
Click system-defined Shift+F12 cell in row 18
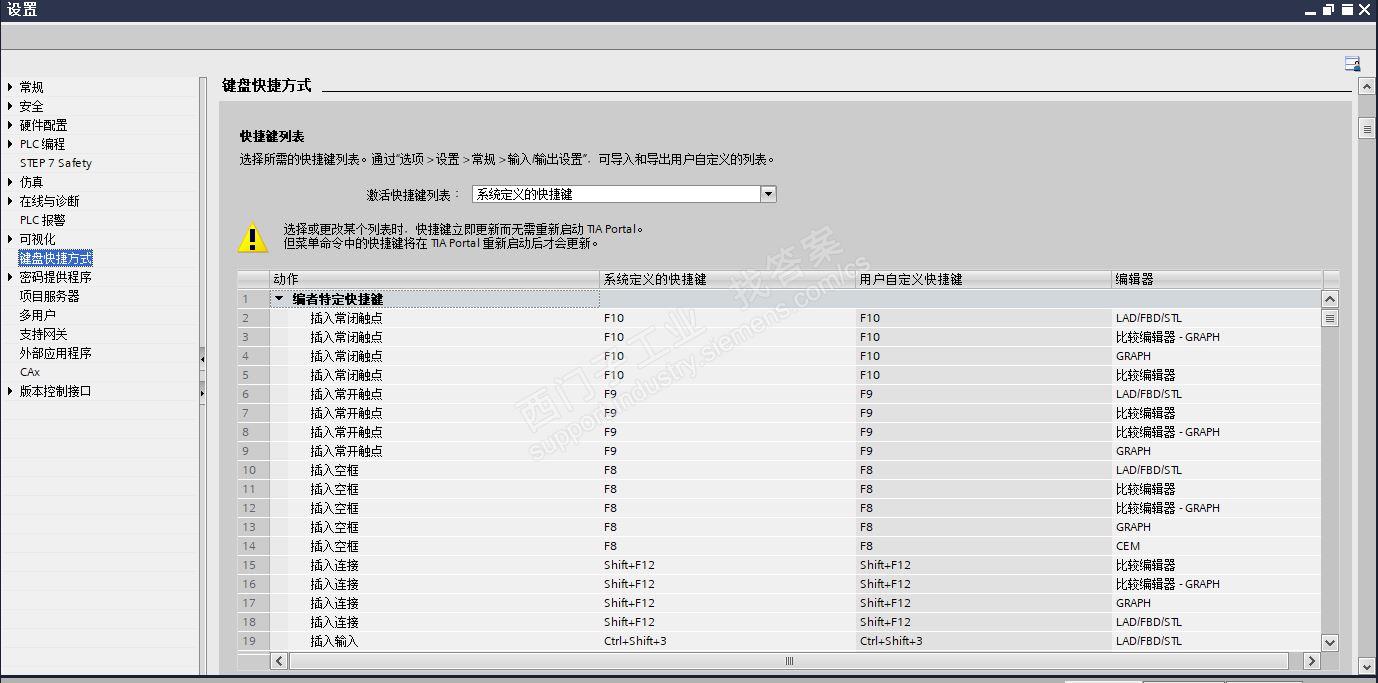727,622
